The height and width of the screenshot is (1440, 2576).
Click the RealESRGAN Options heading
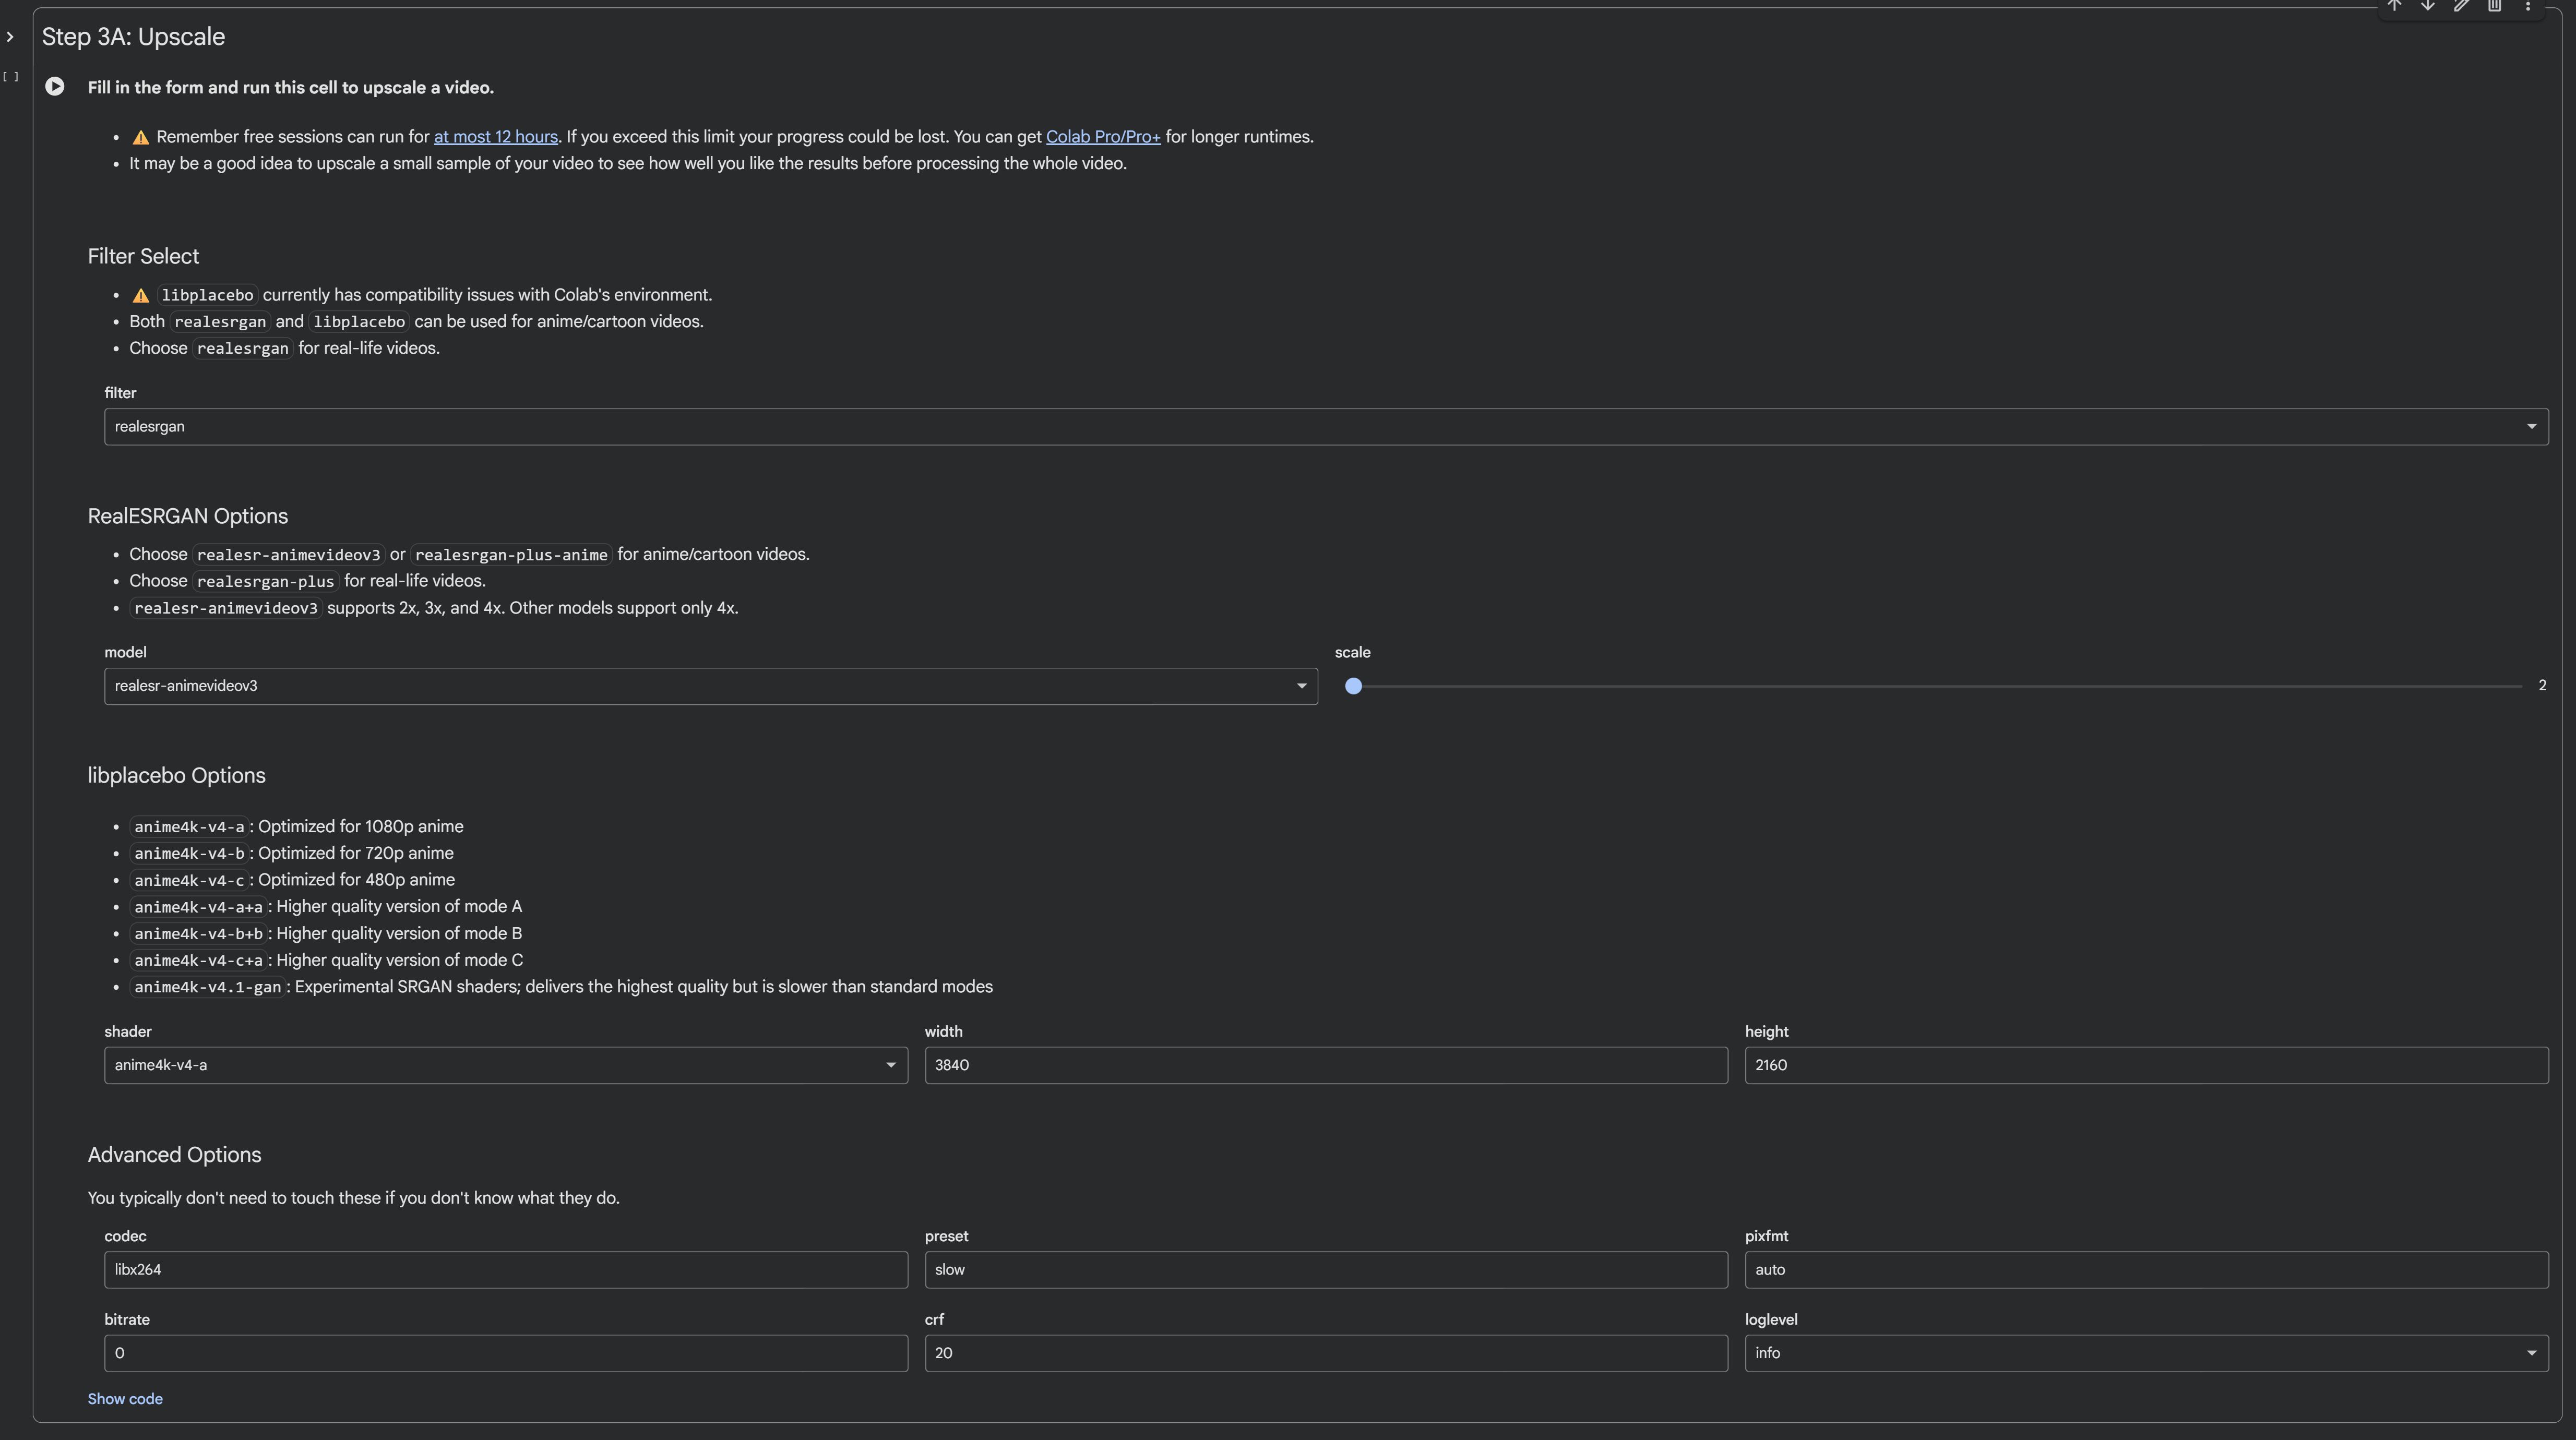(187, 517)
